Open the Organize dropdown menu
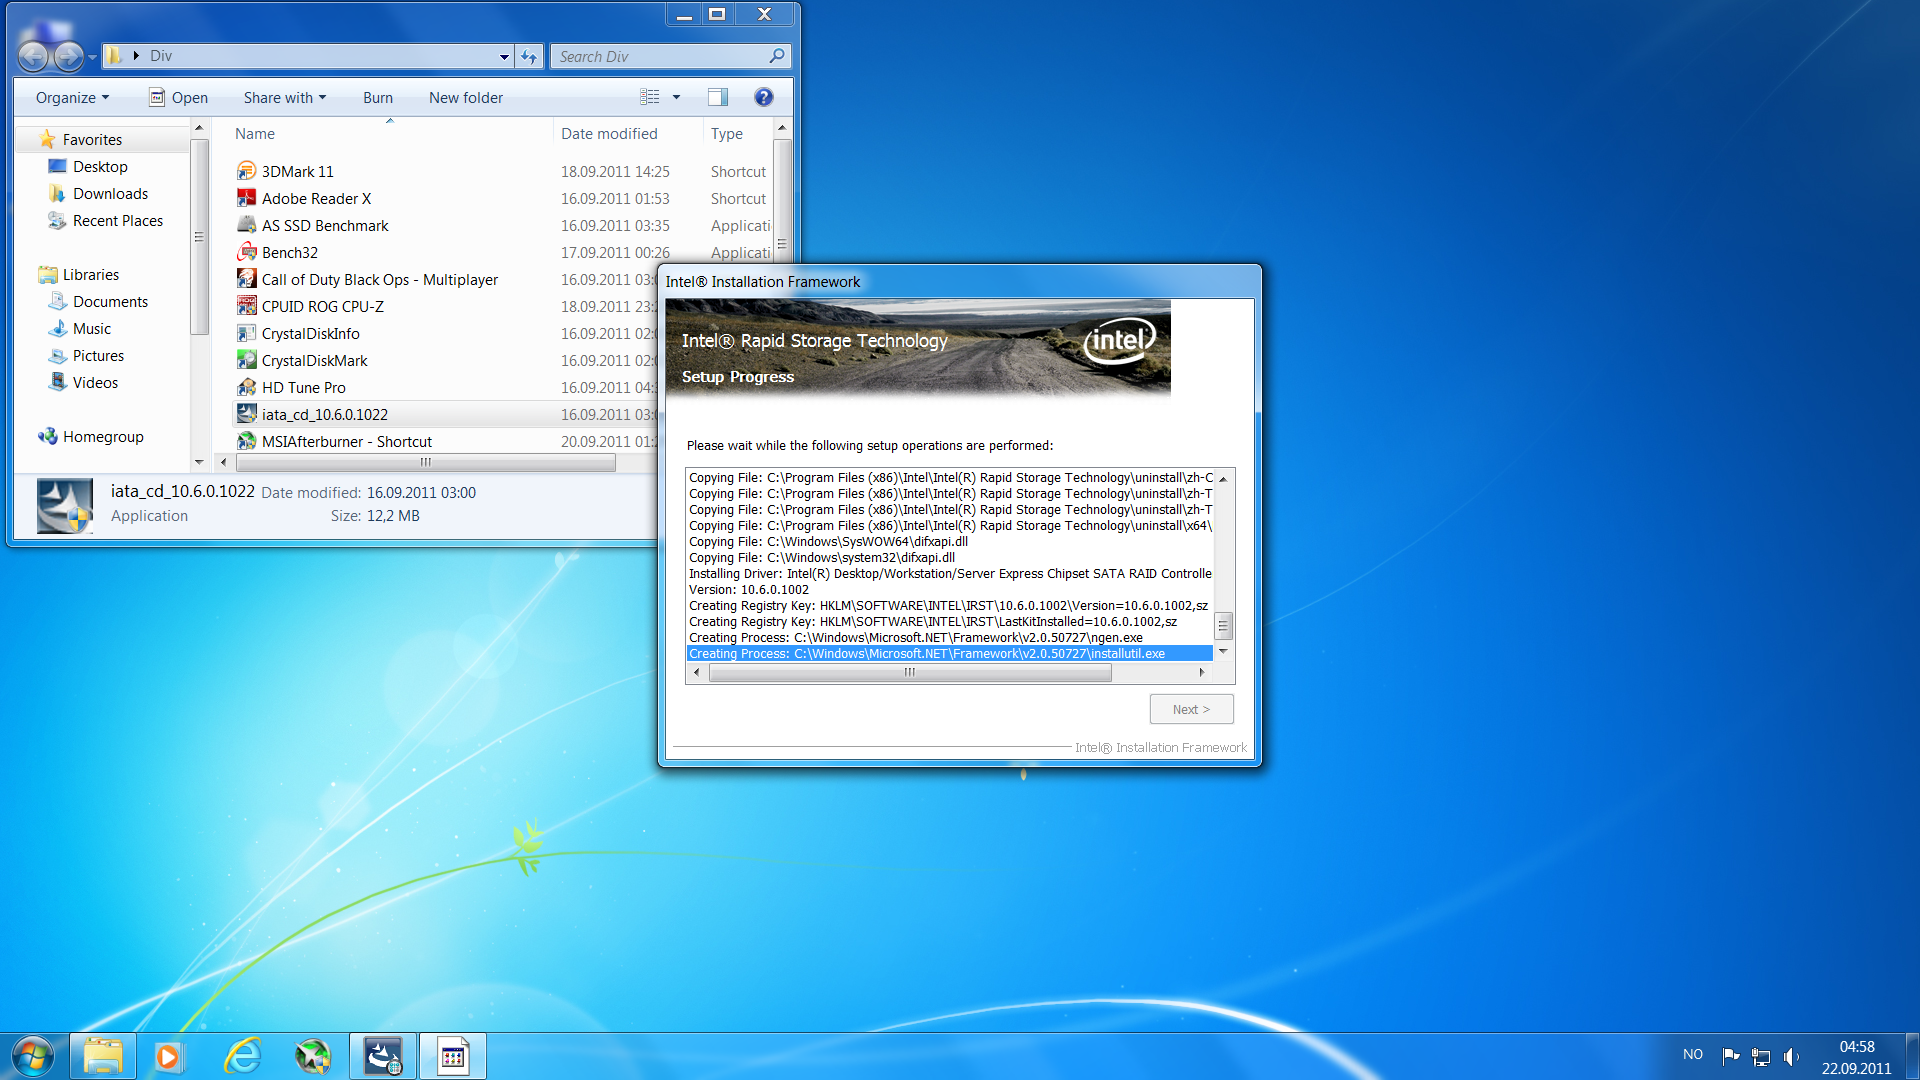The height and width of the screenshot is (1080, 1920). tap(72, 97)
